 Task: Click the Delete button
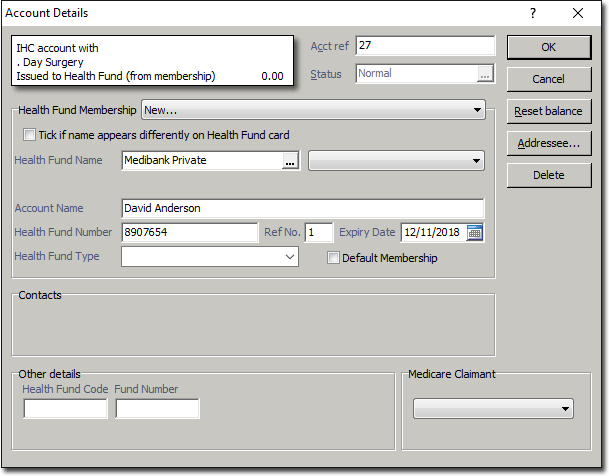(547, 175)
